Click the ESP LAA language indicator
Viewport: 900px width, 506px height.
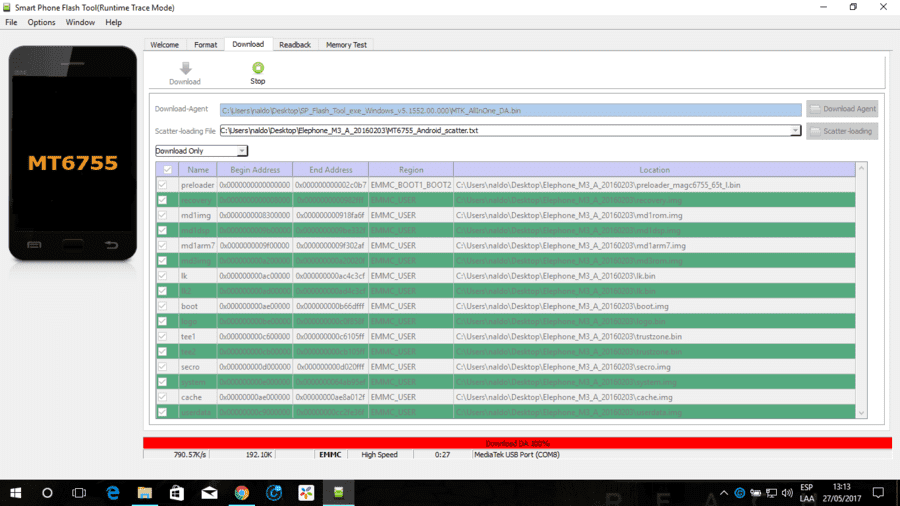(807, 493)
